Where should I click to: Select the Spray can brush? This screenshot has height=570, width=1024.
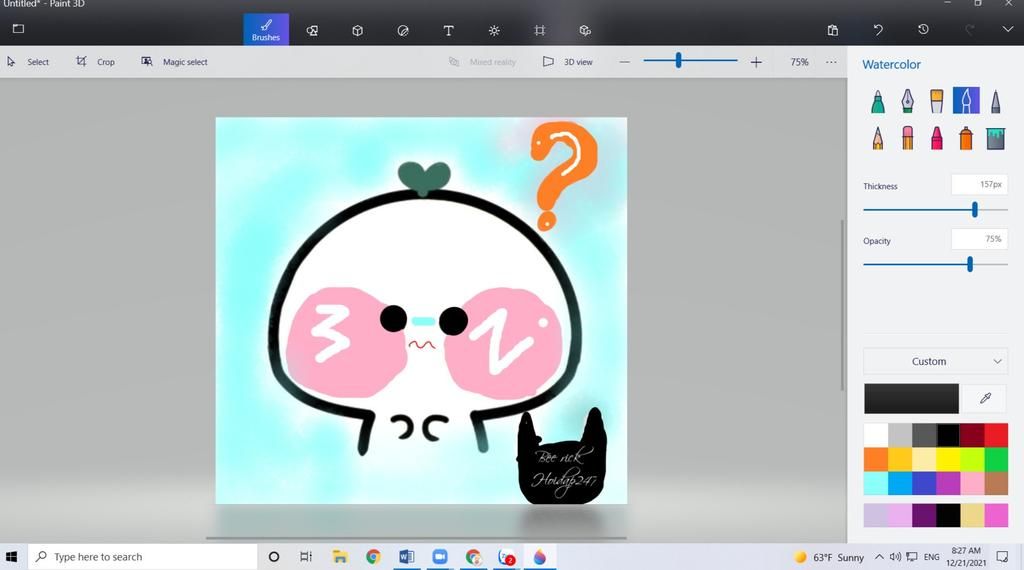pos(966,138)
